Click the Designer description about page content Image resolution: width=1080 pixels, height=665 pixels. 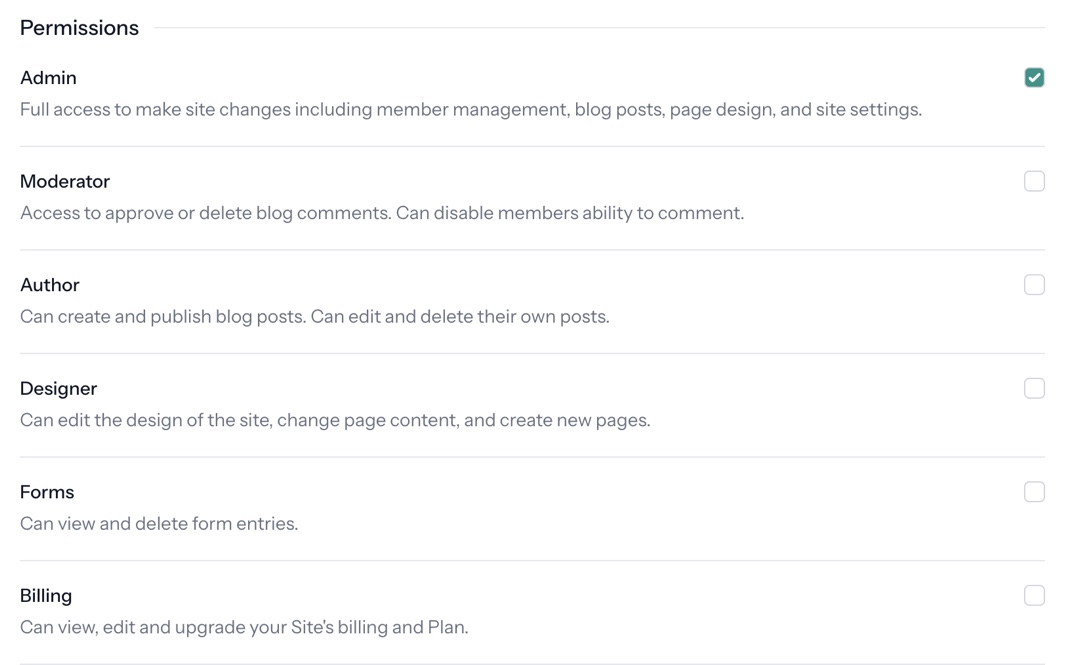(x=335, y=420)
